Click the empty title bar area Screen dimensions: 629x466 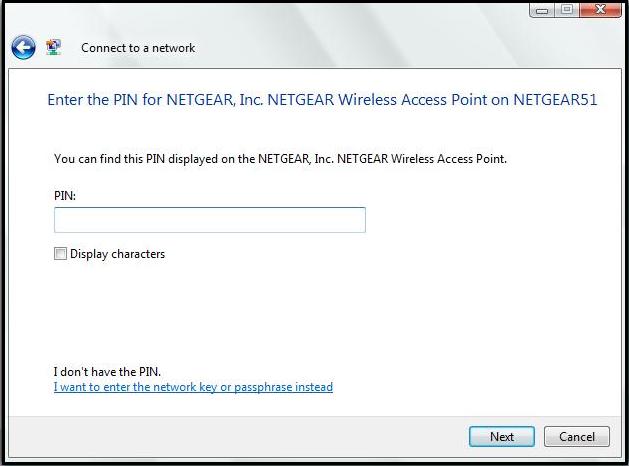pyautogui.click(x=300, y=12)
